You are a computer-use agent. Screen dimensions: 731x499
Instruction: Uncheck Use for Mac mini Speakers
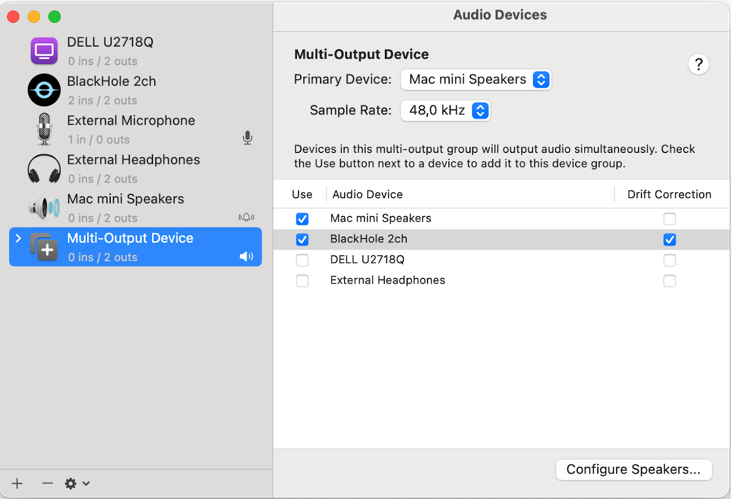coord(302,219)
